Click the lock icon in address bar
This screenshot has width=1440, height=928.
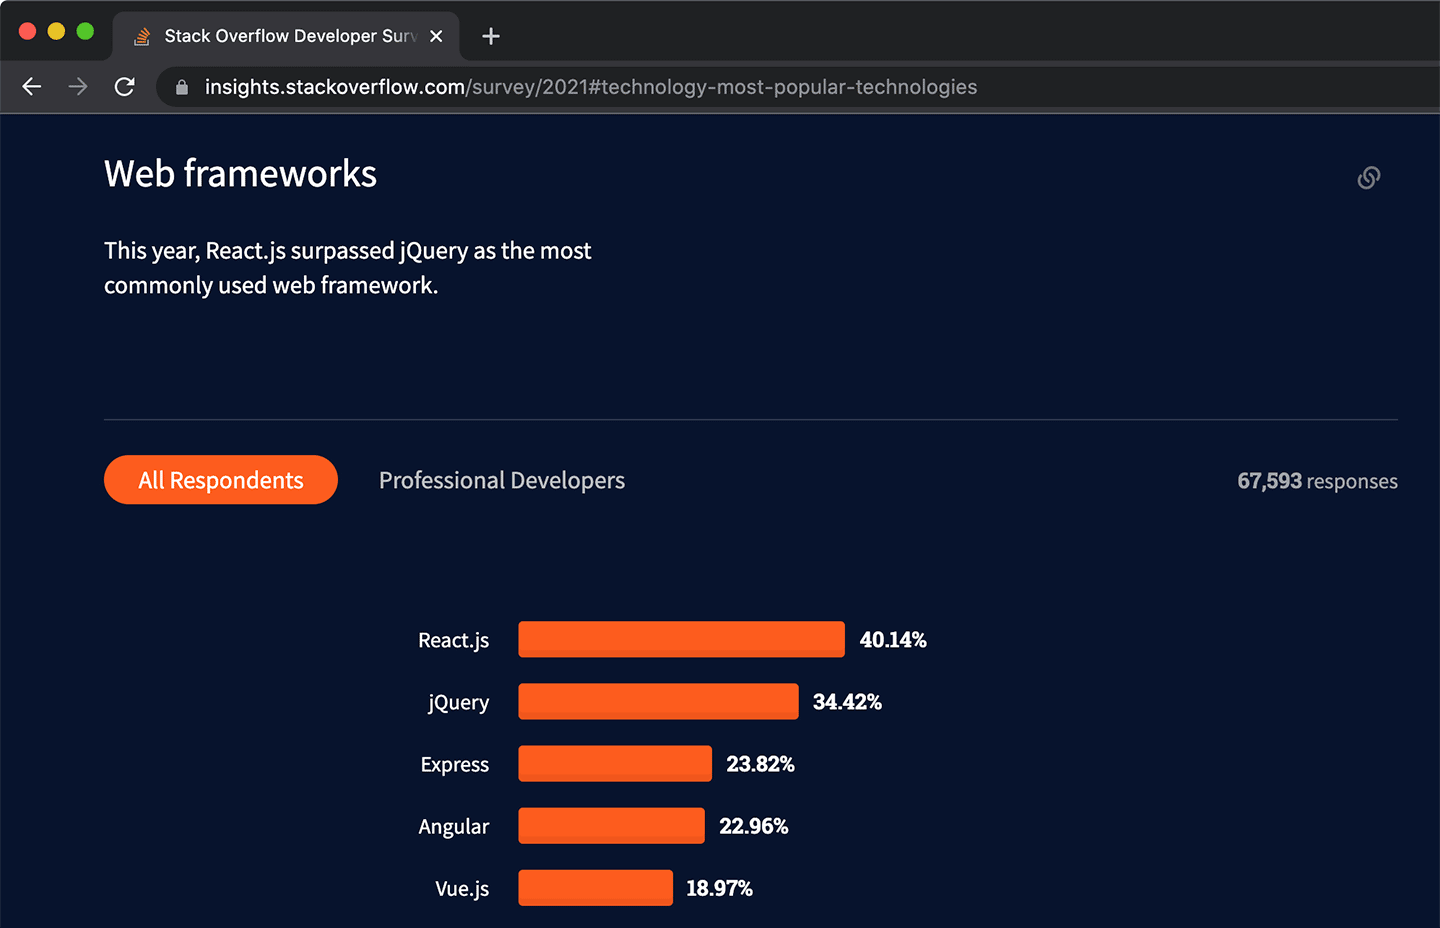[182, 87]
